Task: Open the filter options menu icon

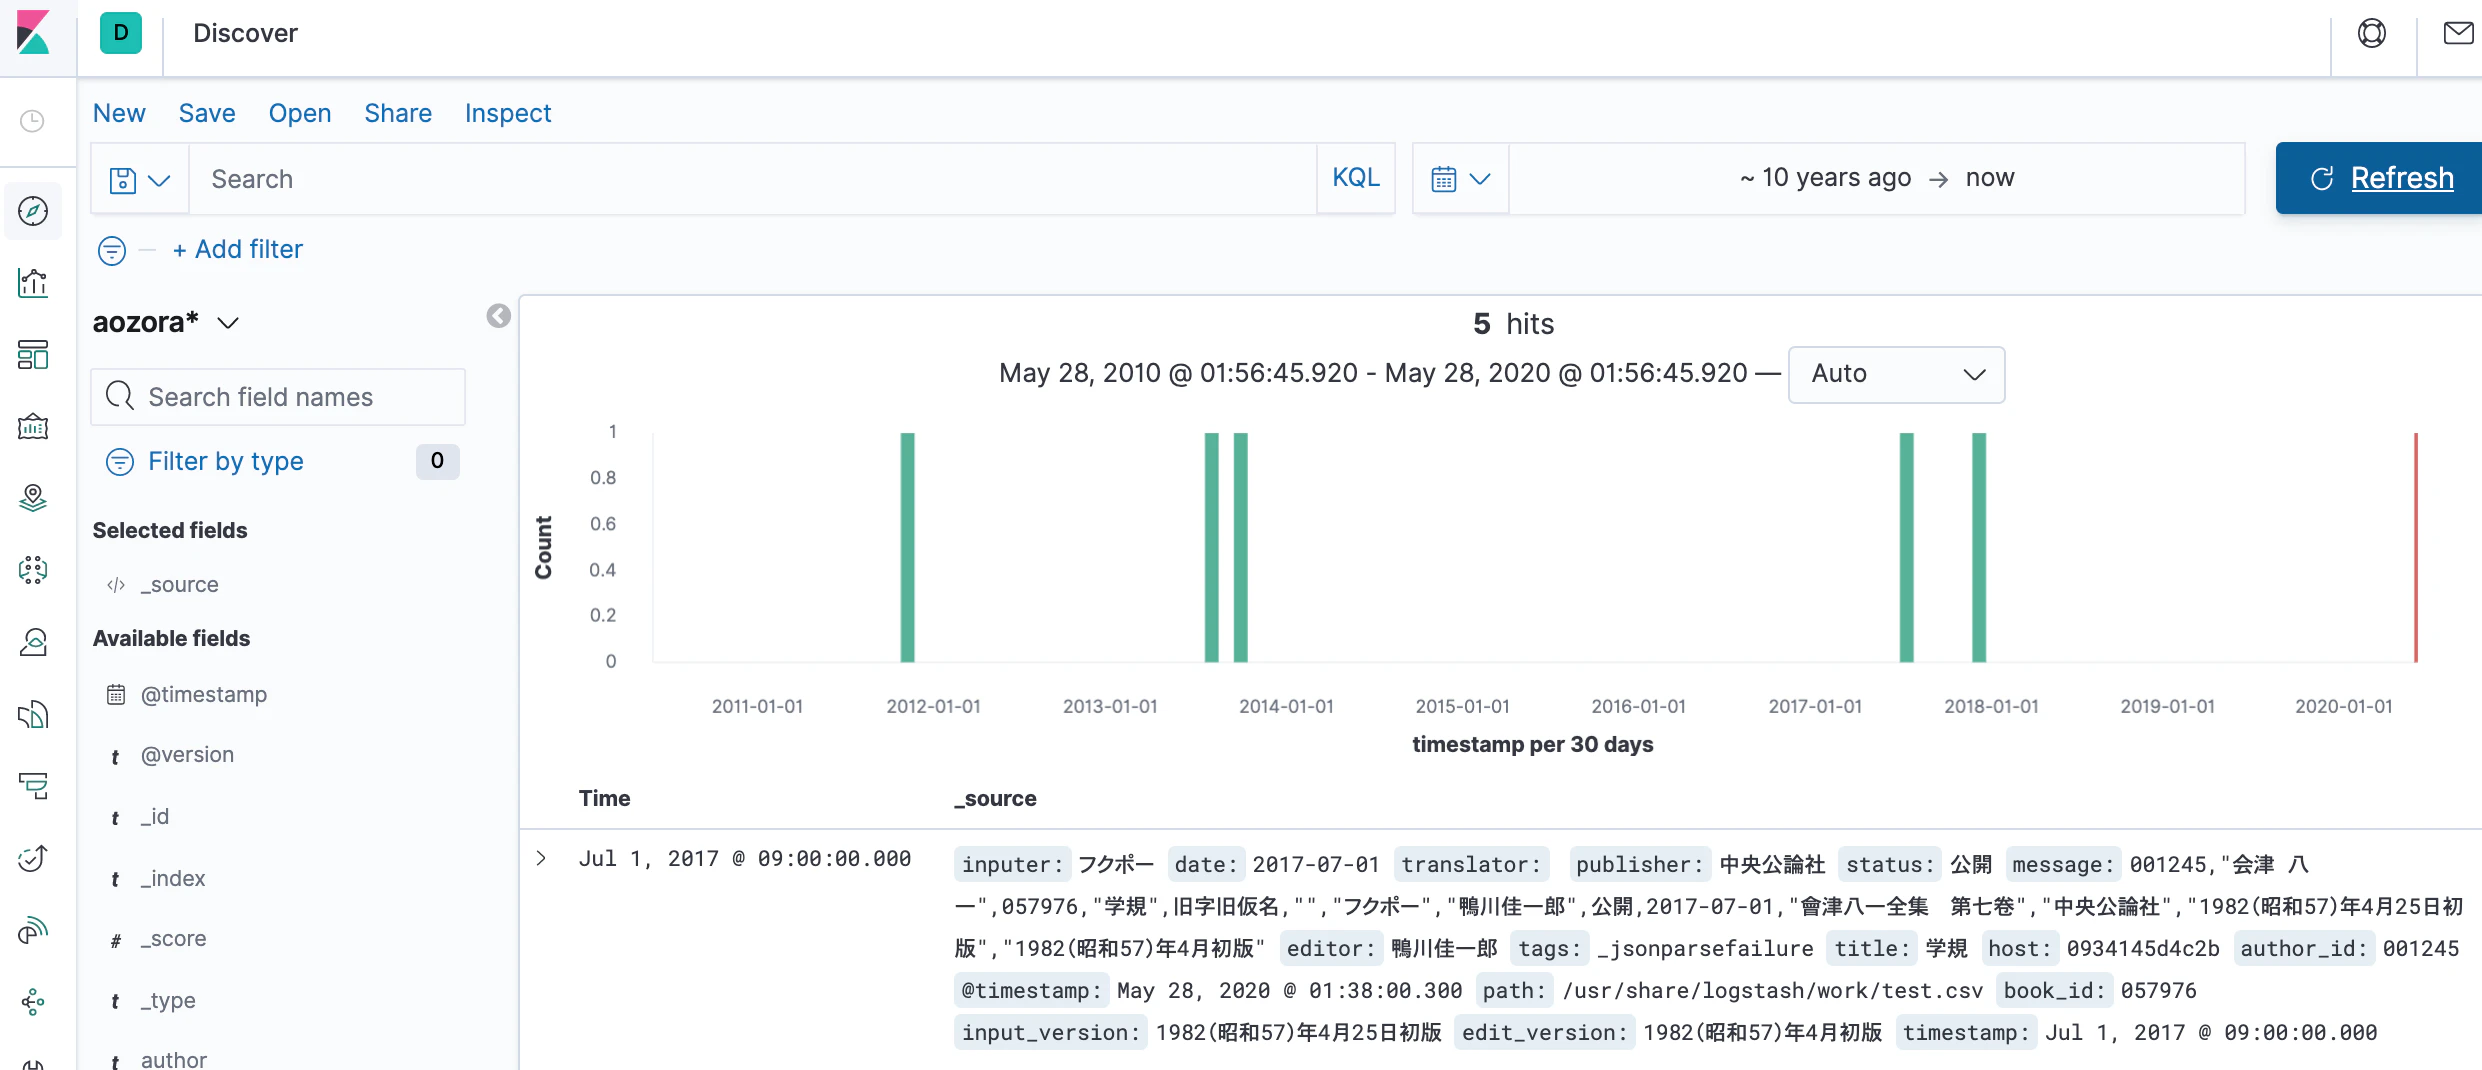Action: point(112,250)
